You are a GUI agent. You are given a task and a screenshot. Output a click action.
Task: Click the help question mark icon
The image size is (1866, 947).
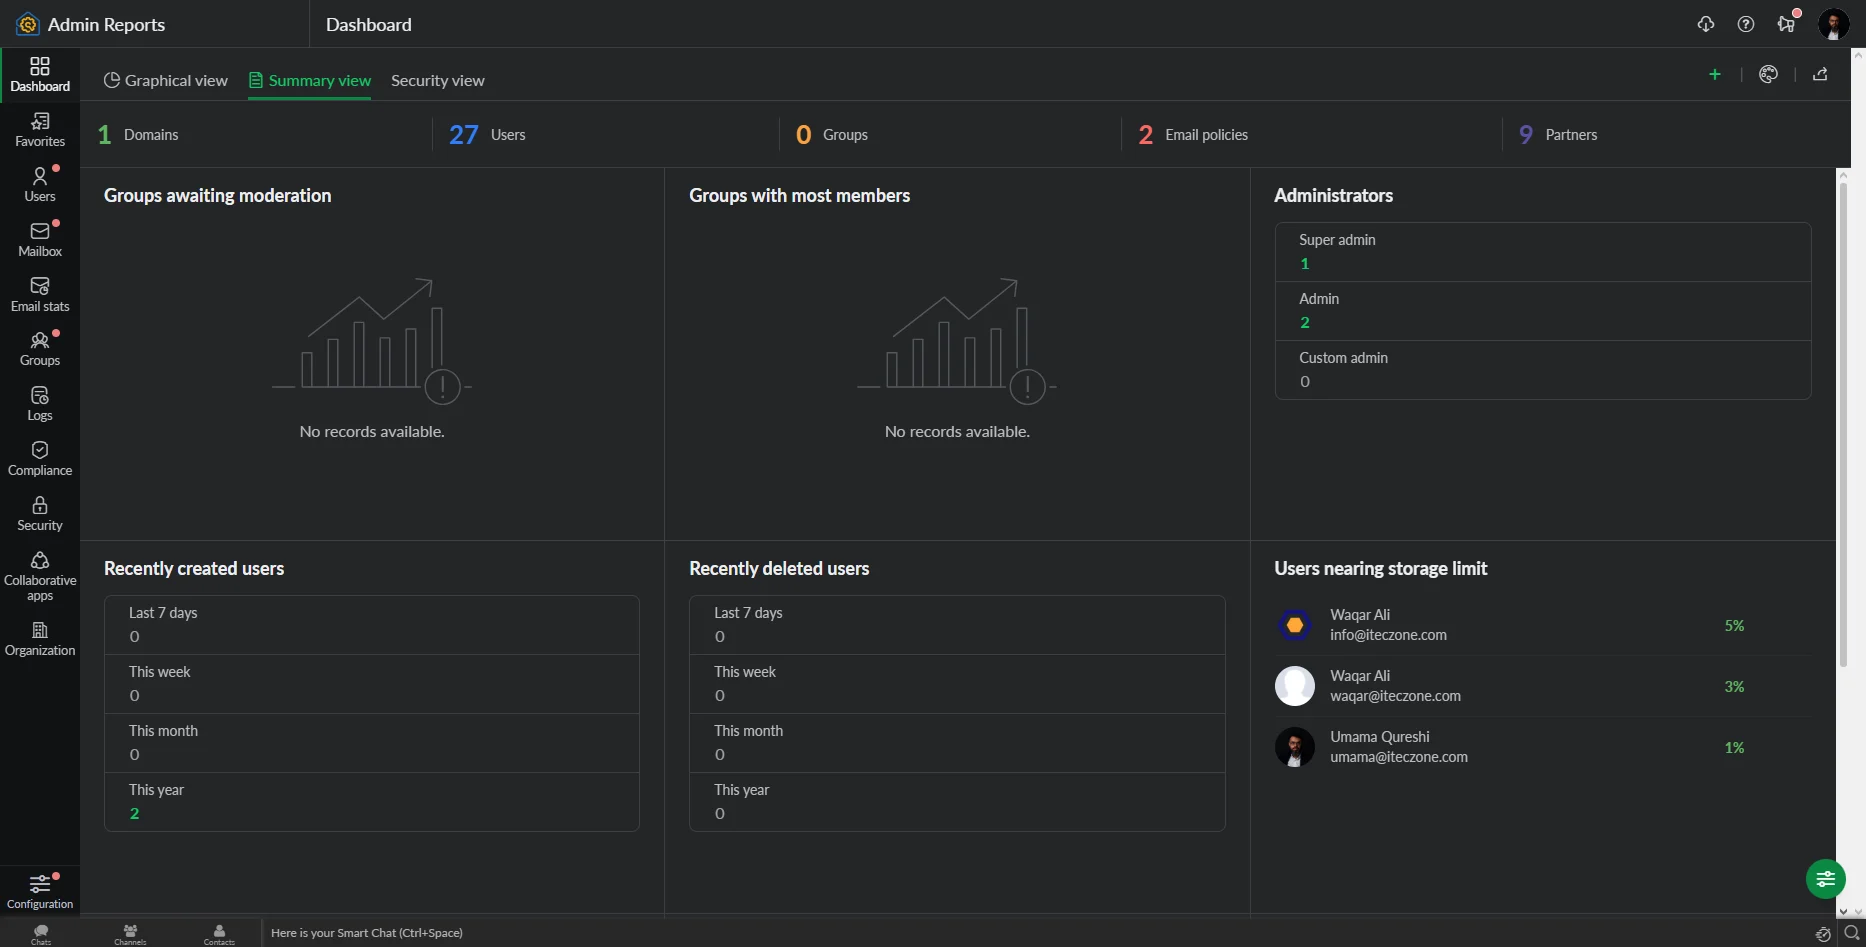(1745, 24)
